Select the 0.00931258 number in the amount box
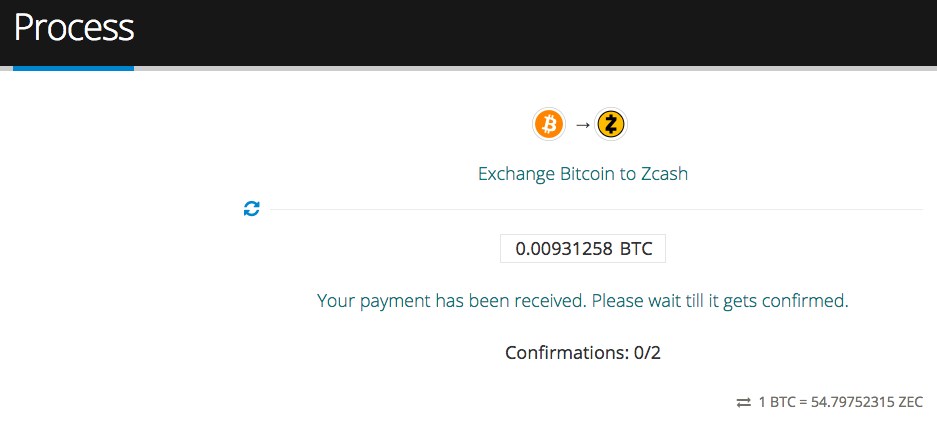Screen dimensions: 937x430 [564, 248]
